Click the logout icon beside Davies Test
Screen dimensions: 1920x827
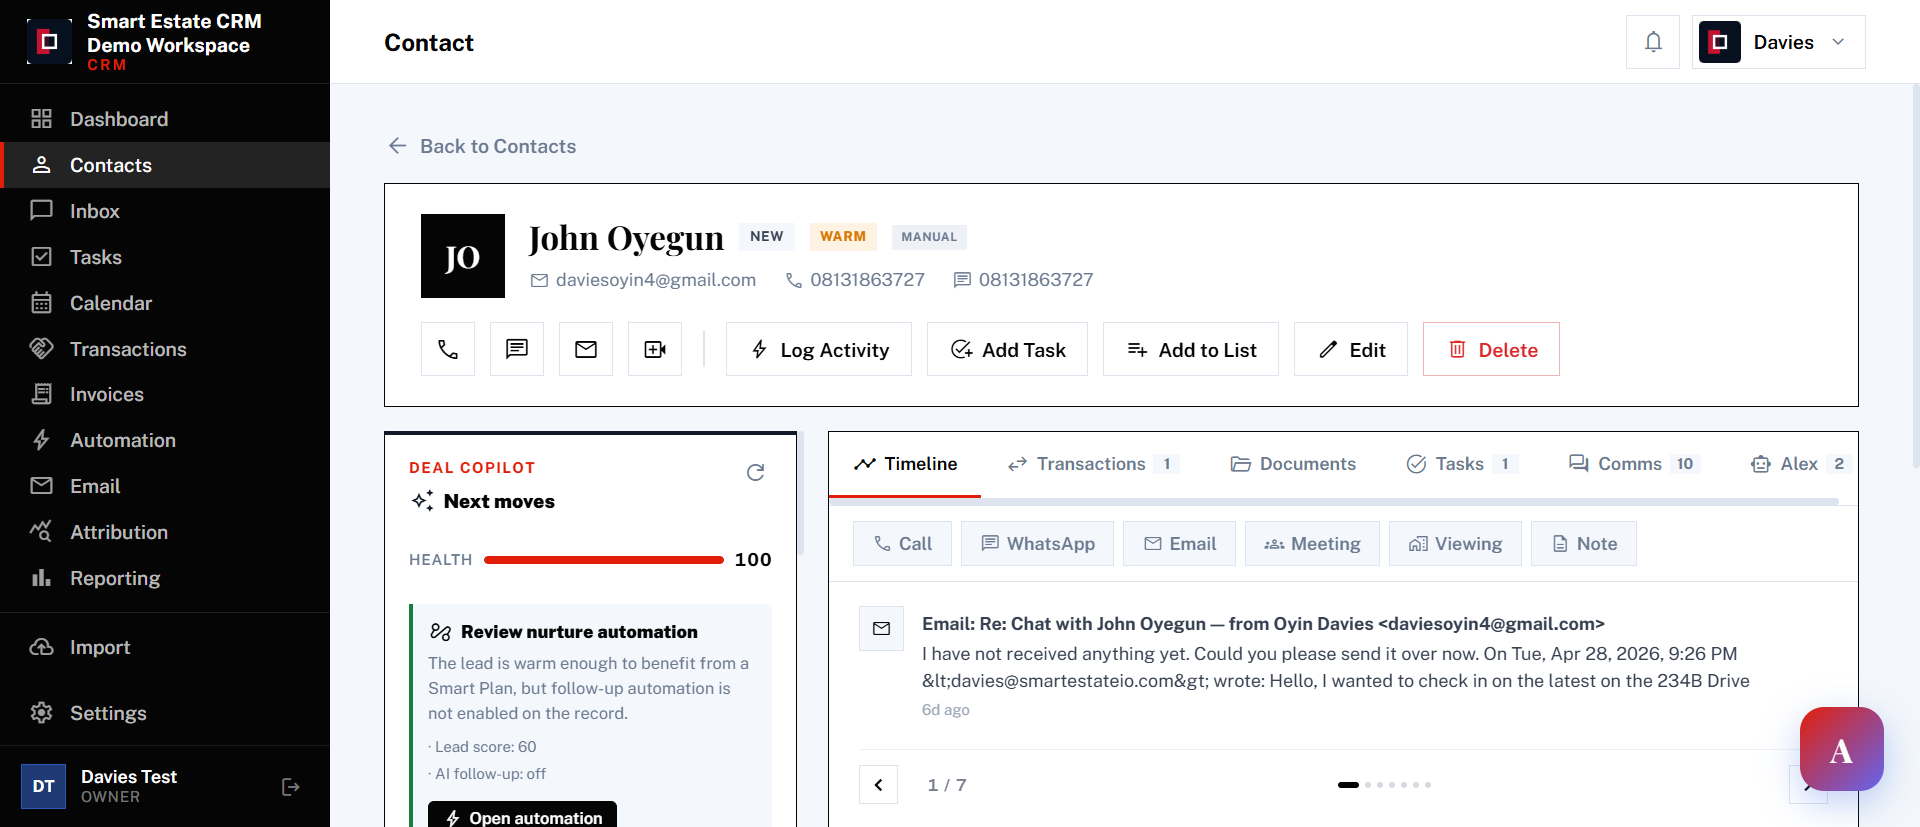(x=291, y=787)
